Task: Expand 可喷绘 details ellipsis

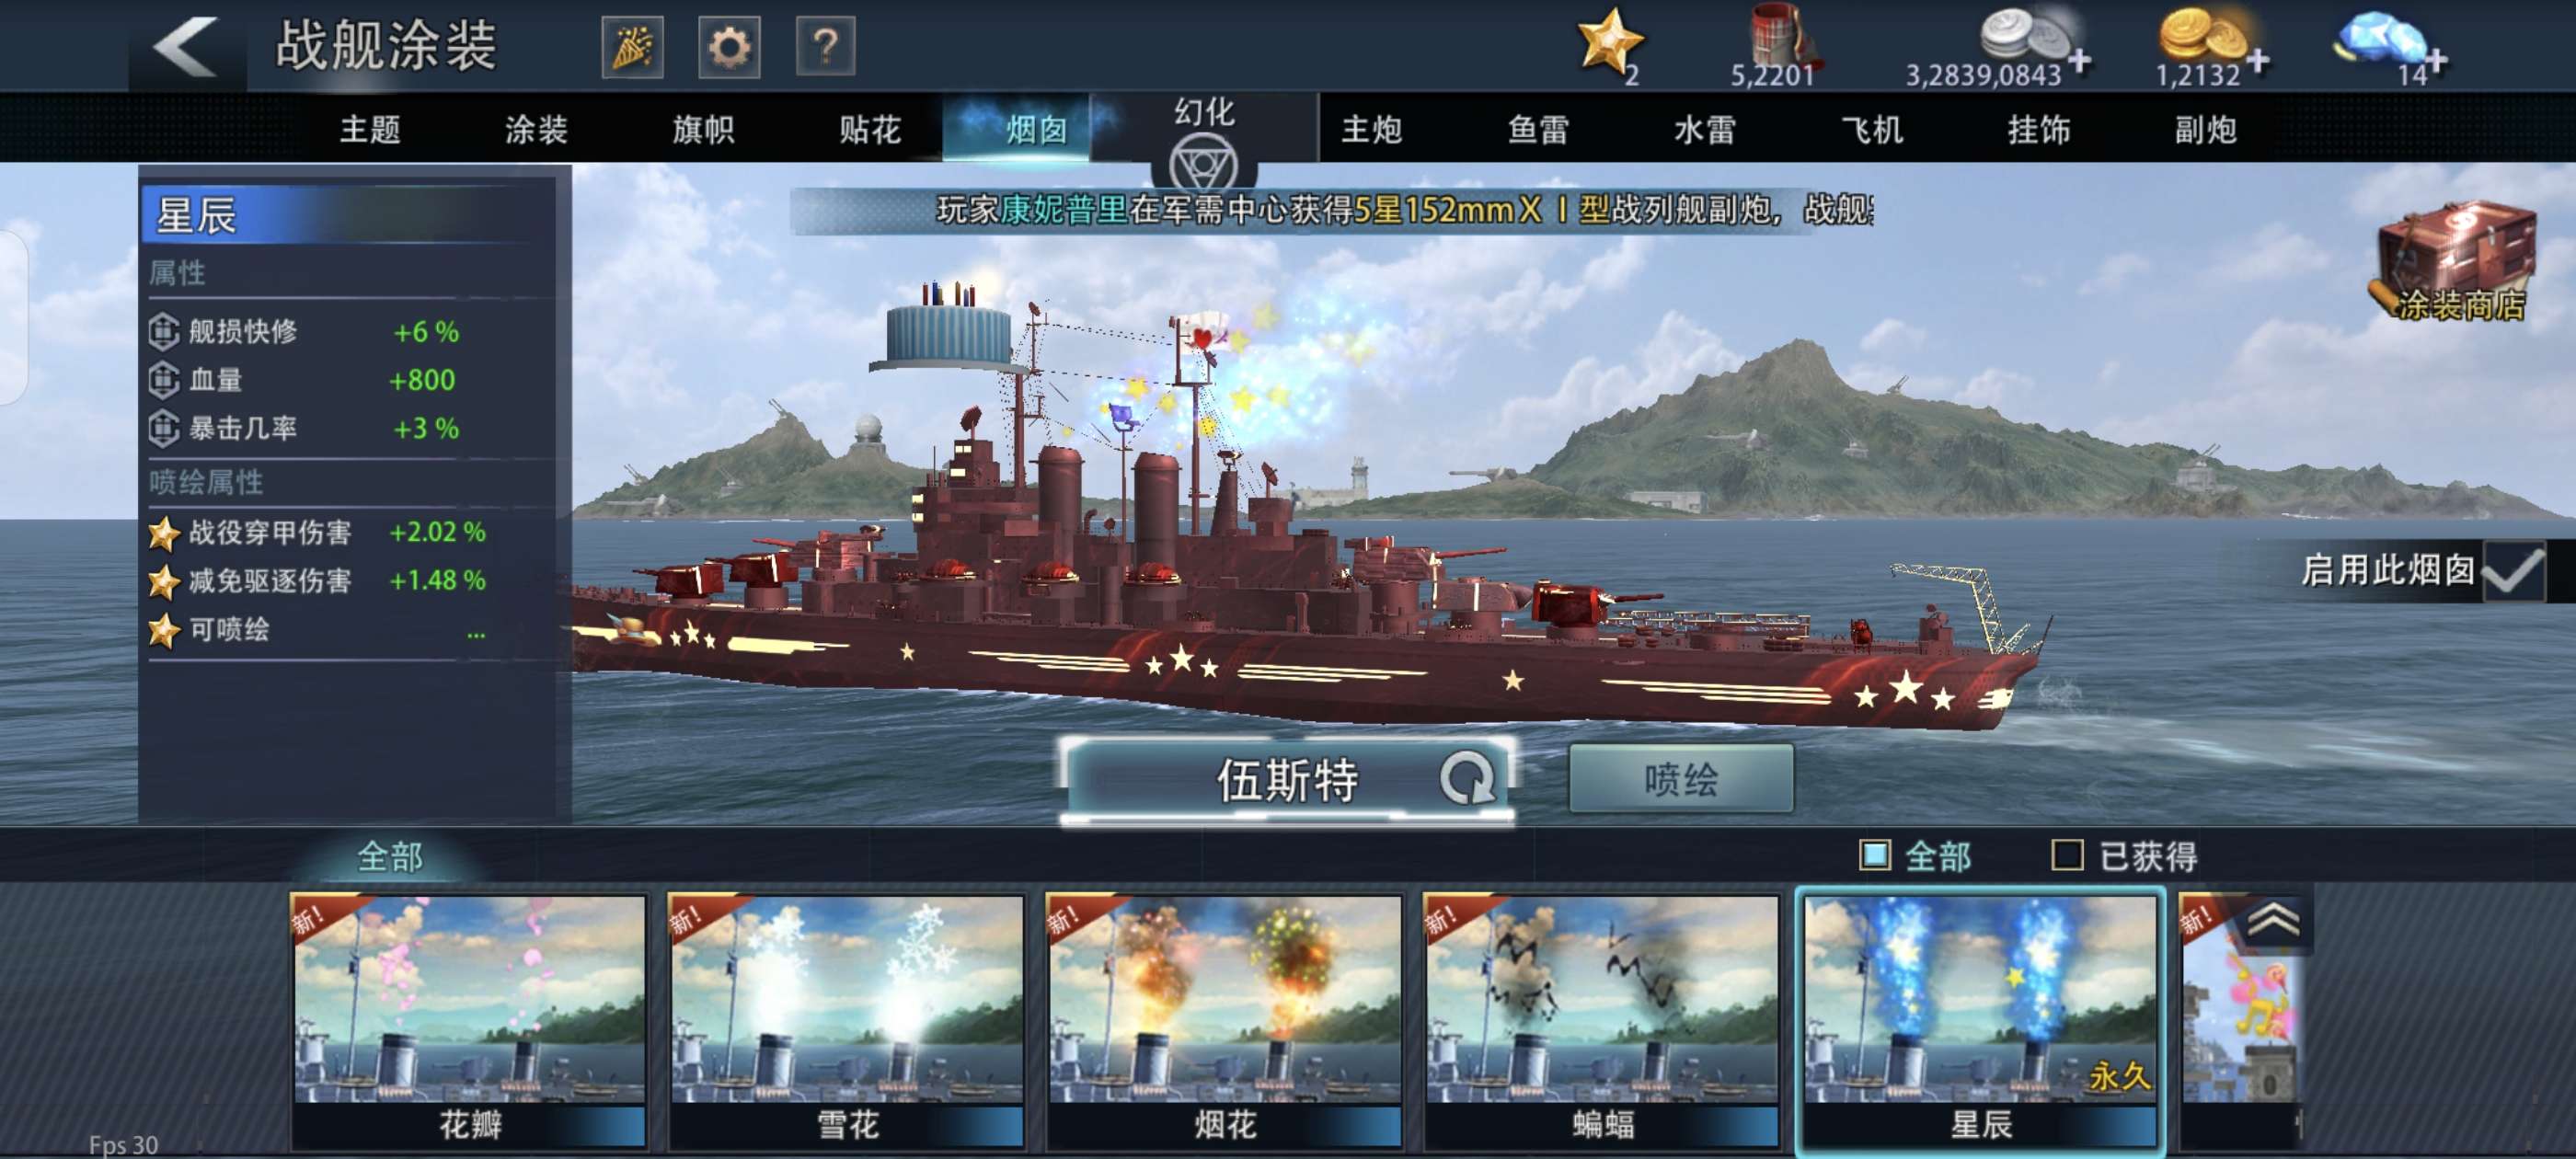Action: [476, 631]
